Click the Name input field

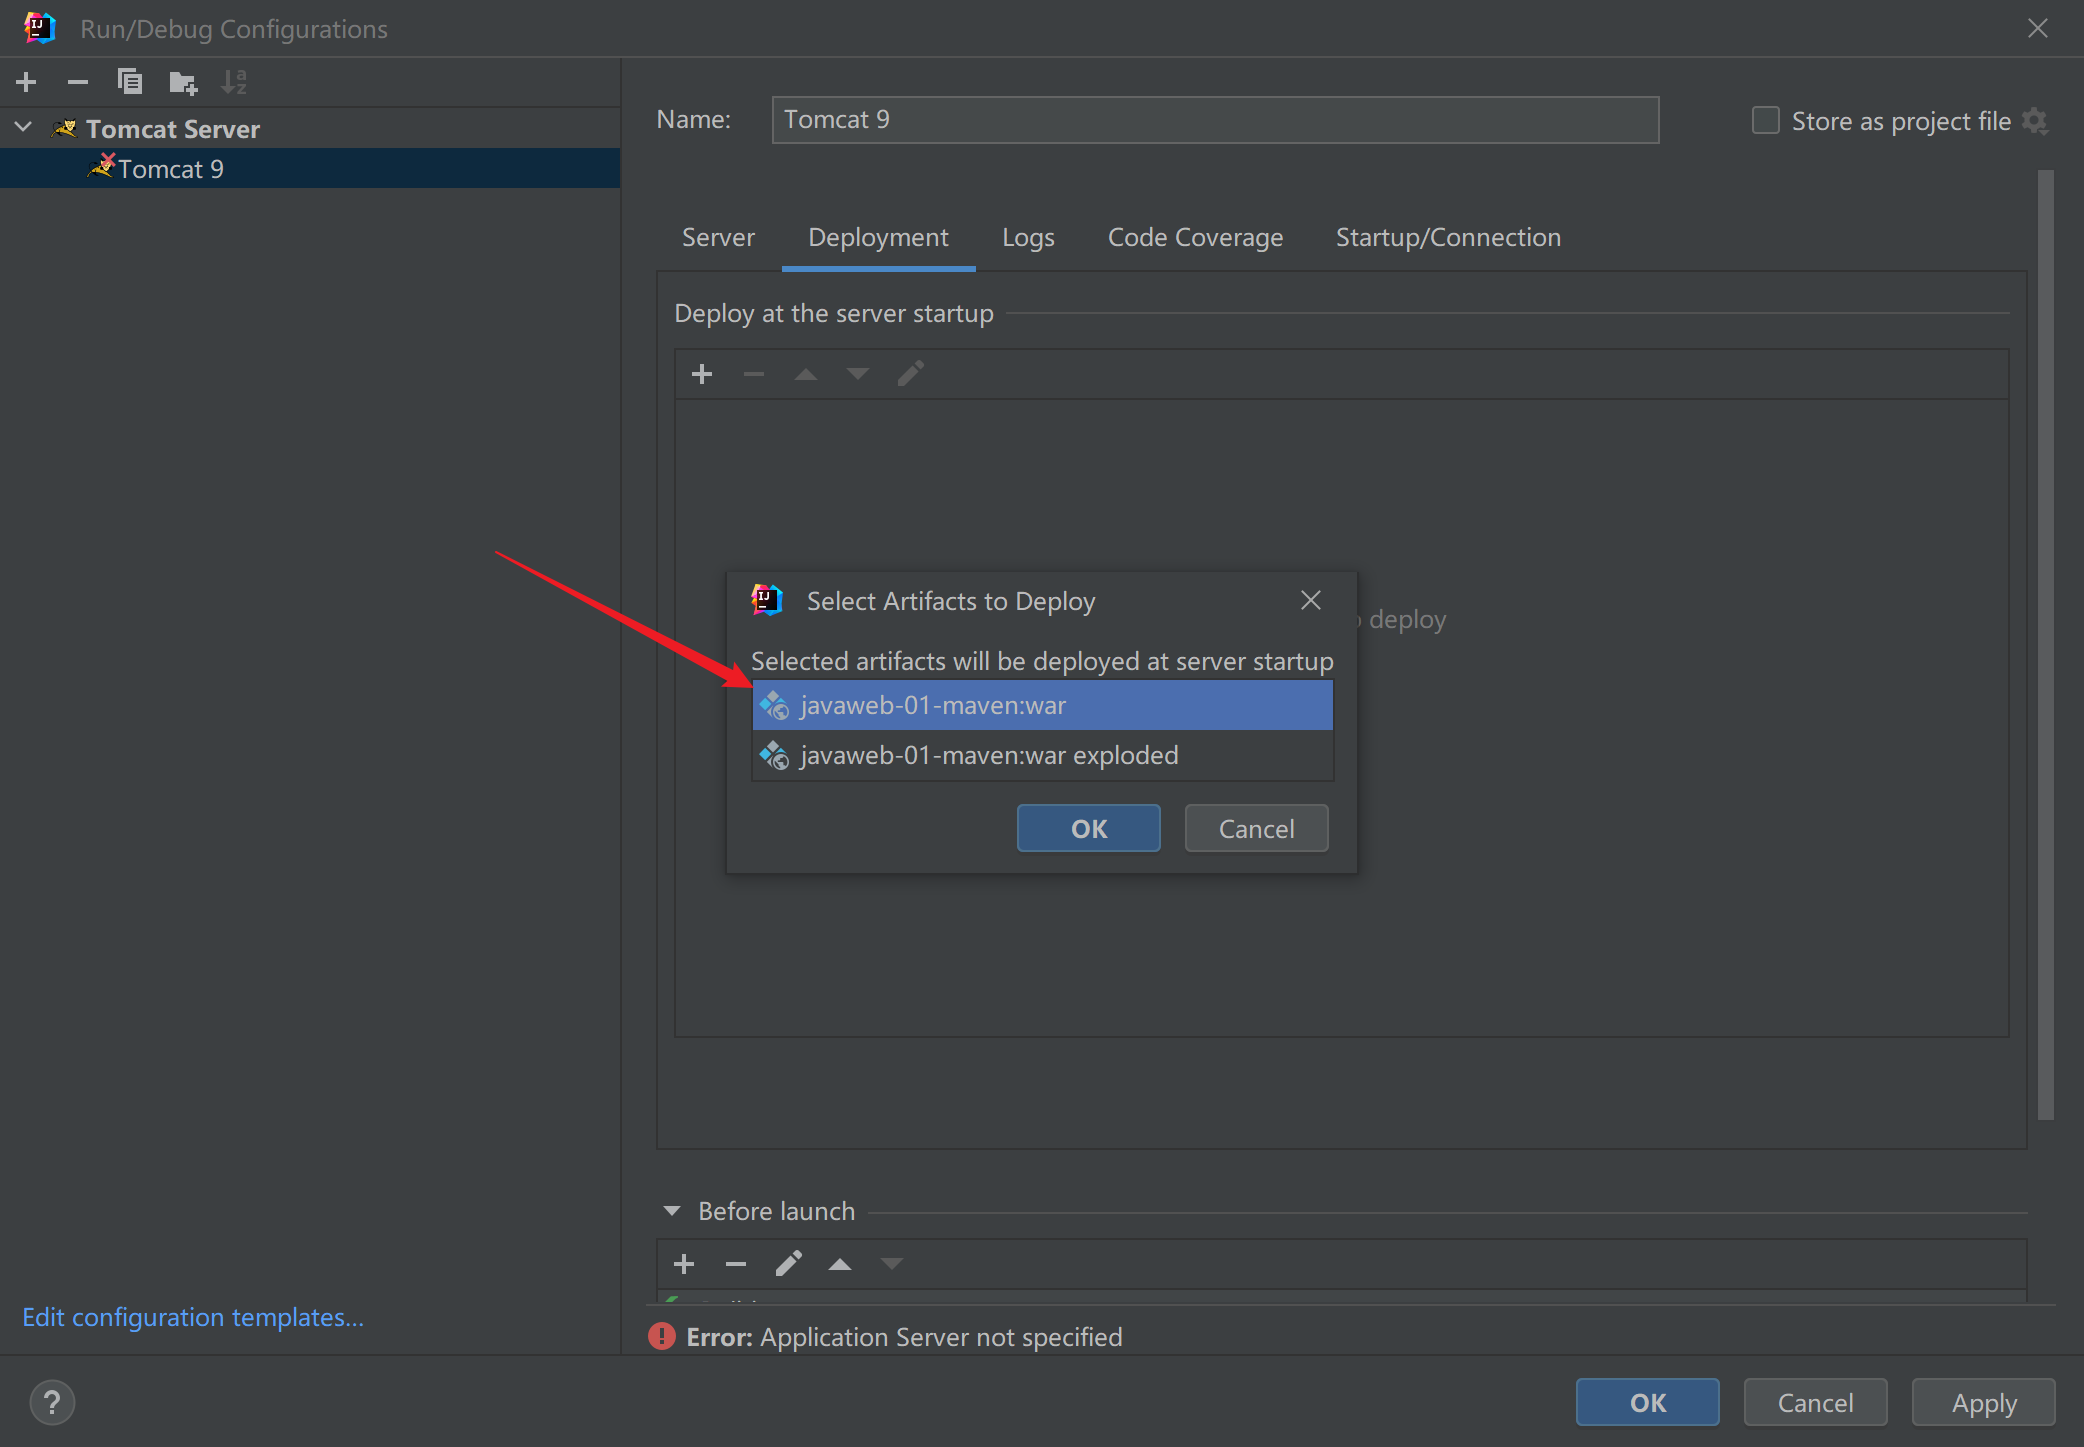coord(1215,120)
